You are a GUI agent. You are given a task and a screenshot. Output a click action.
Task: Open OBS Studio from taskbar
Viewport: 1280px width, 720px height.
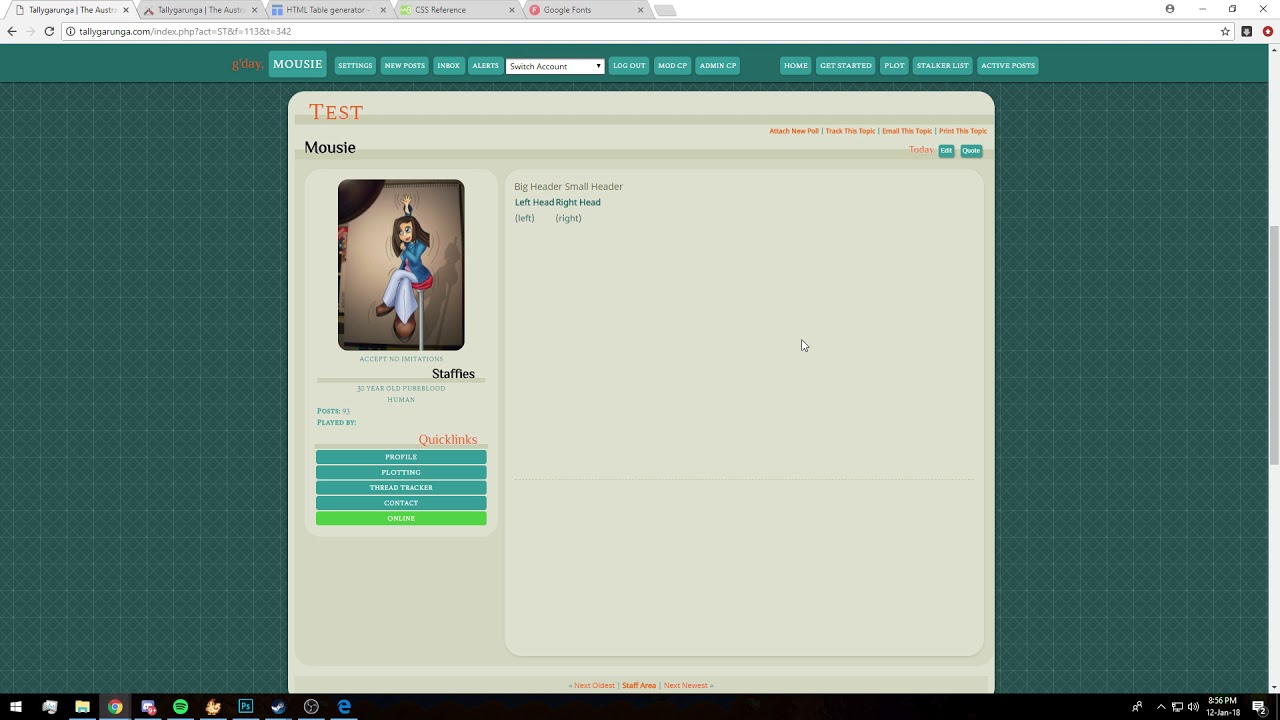coord(311,707)
